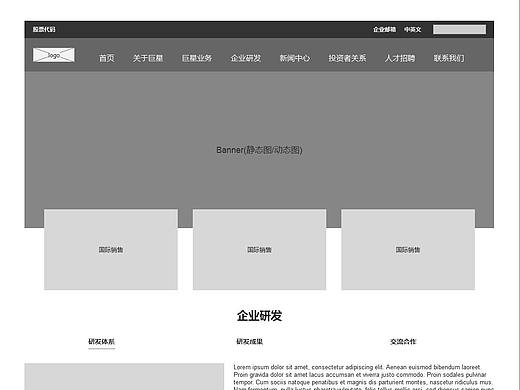This screenshot has height=390, width=520.
Task: Open the 投资者关系 menu item
Action: coord(347,58)
